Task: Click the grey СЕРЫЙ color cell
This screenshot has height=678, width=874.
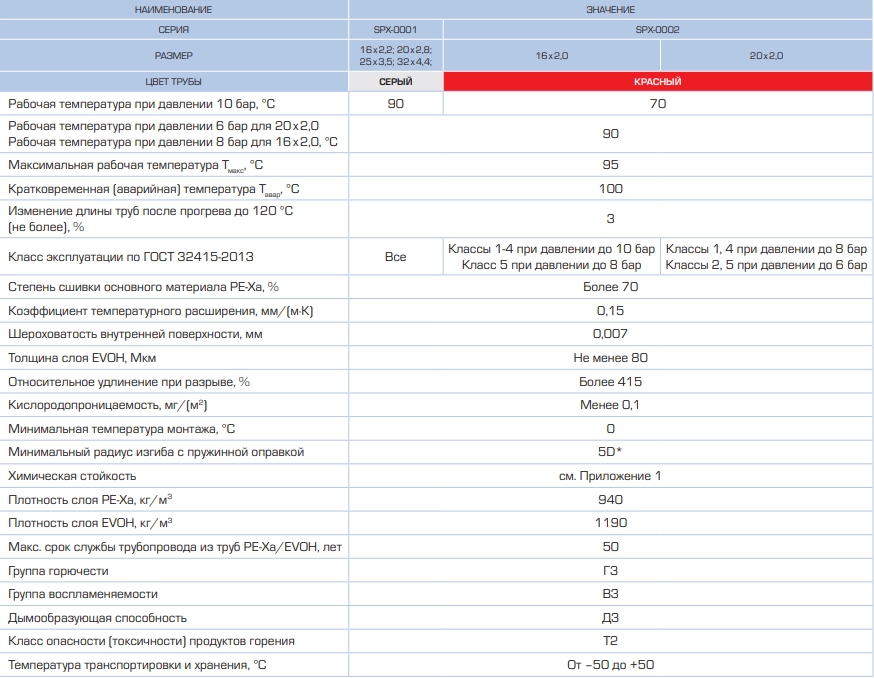Action: coord(395,82)
